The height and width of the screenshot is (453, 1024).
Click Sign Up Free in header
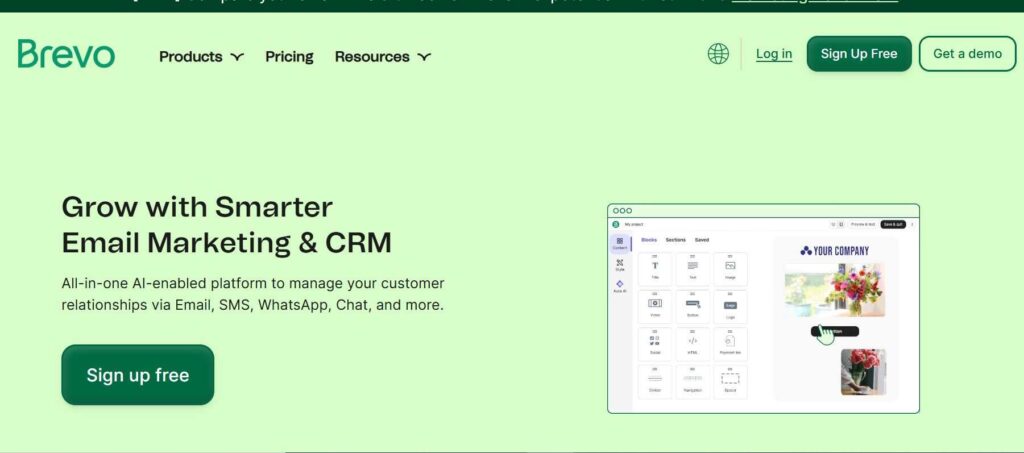click(x=859, y=54)
